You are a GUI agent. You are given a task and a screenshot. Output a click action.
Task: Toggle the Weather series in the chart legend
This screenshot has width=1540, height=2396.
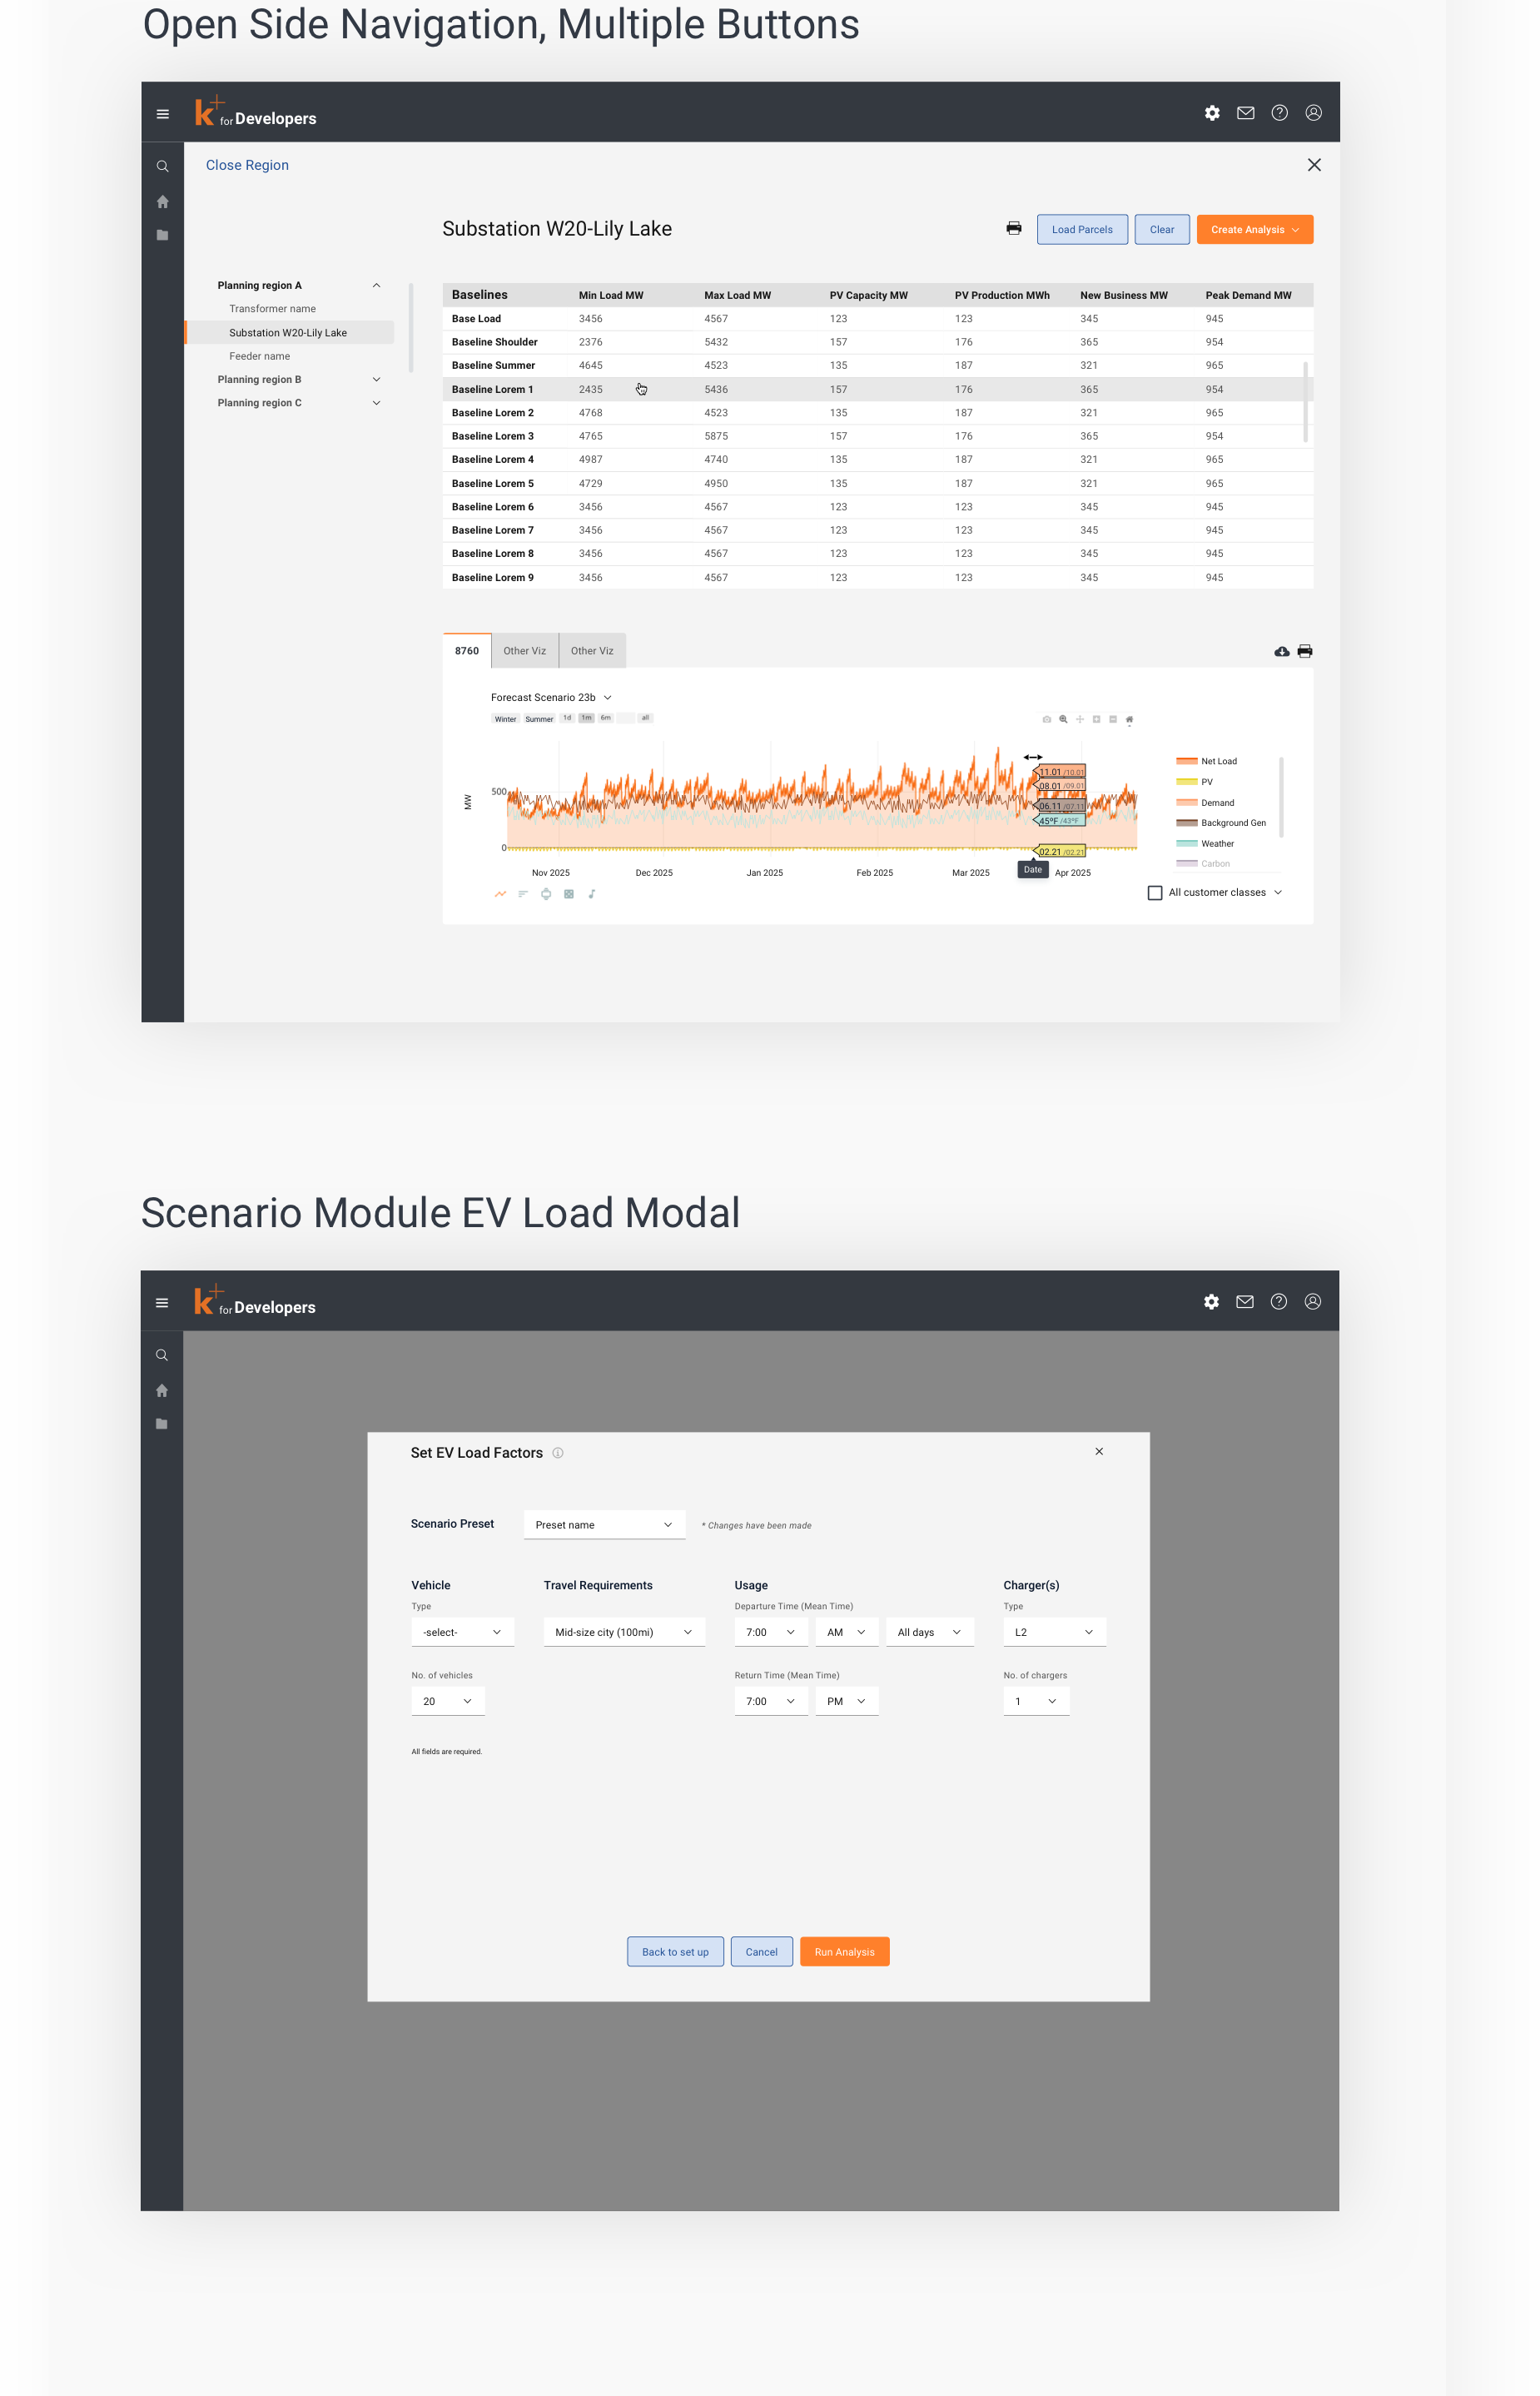(x=1217, y=844)
